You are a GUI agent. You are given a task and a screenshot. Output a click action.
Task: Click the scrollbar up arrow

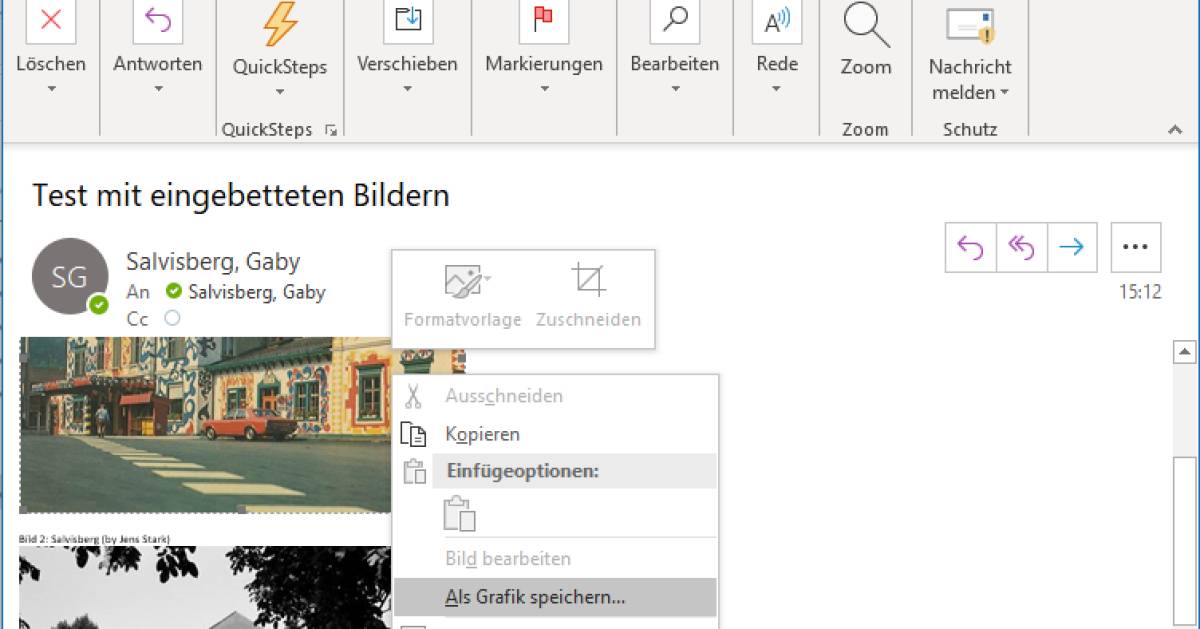[x=1185, y=351]
